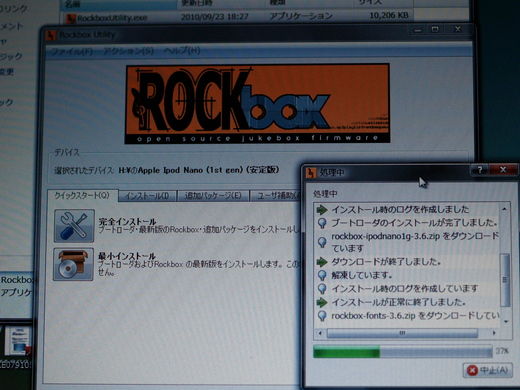Screen dimensions: 520x390
Task: Click the 10,206 KB size cell
Action: 389,15
